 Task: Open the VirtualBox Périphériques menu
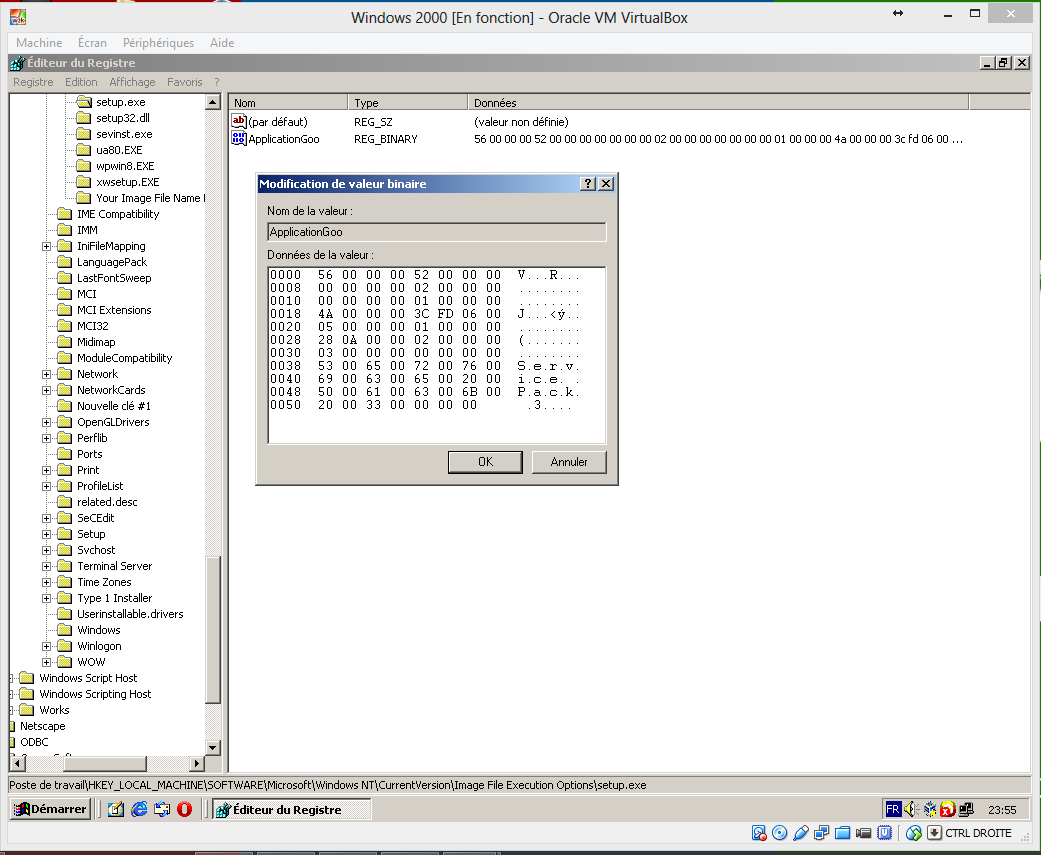(158, 43)
